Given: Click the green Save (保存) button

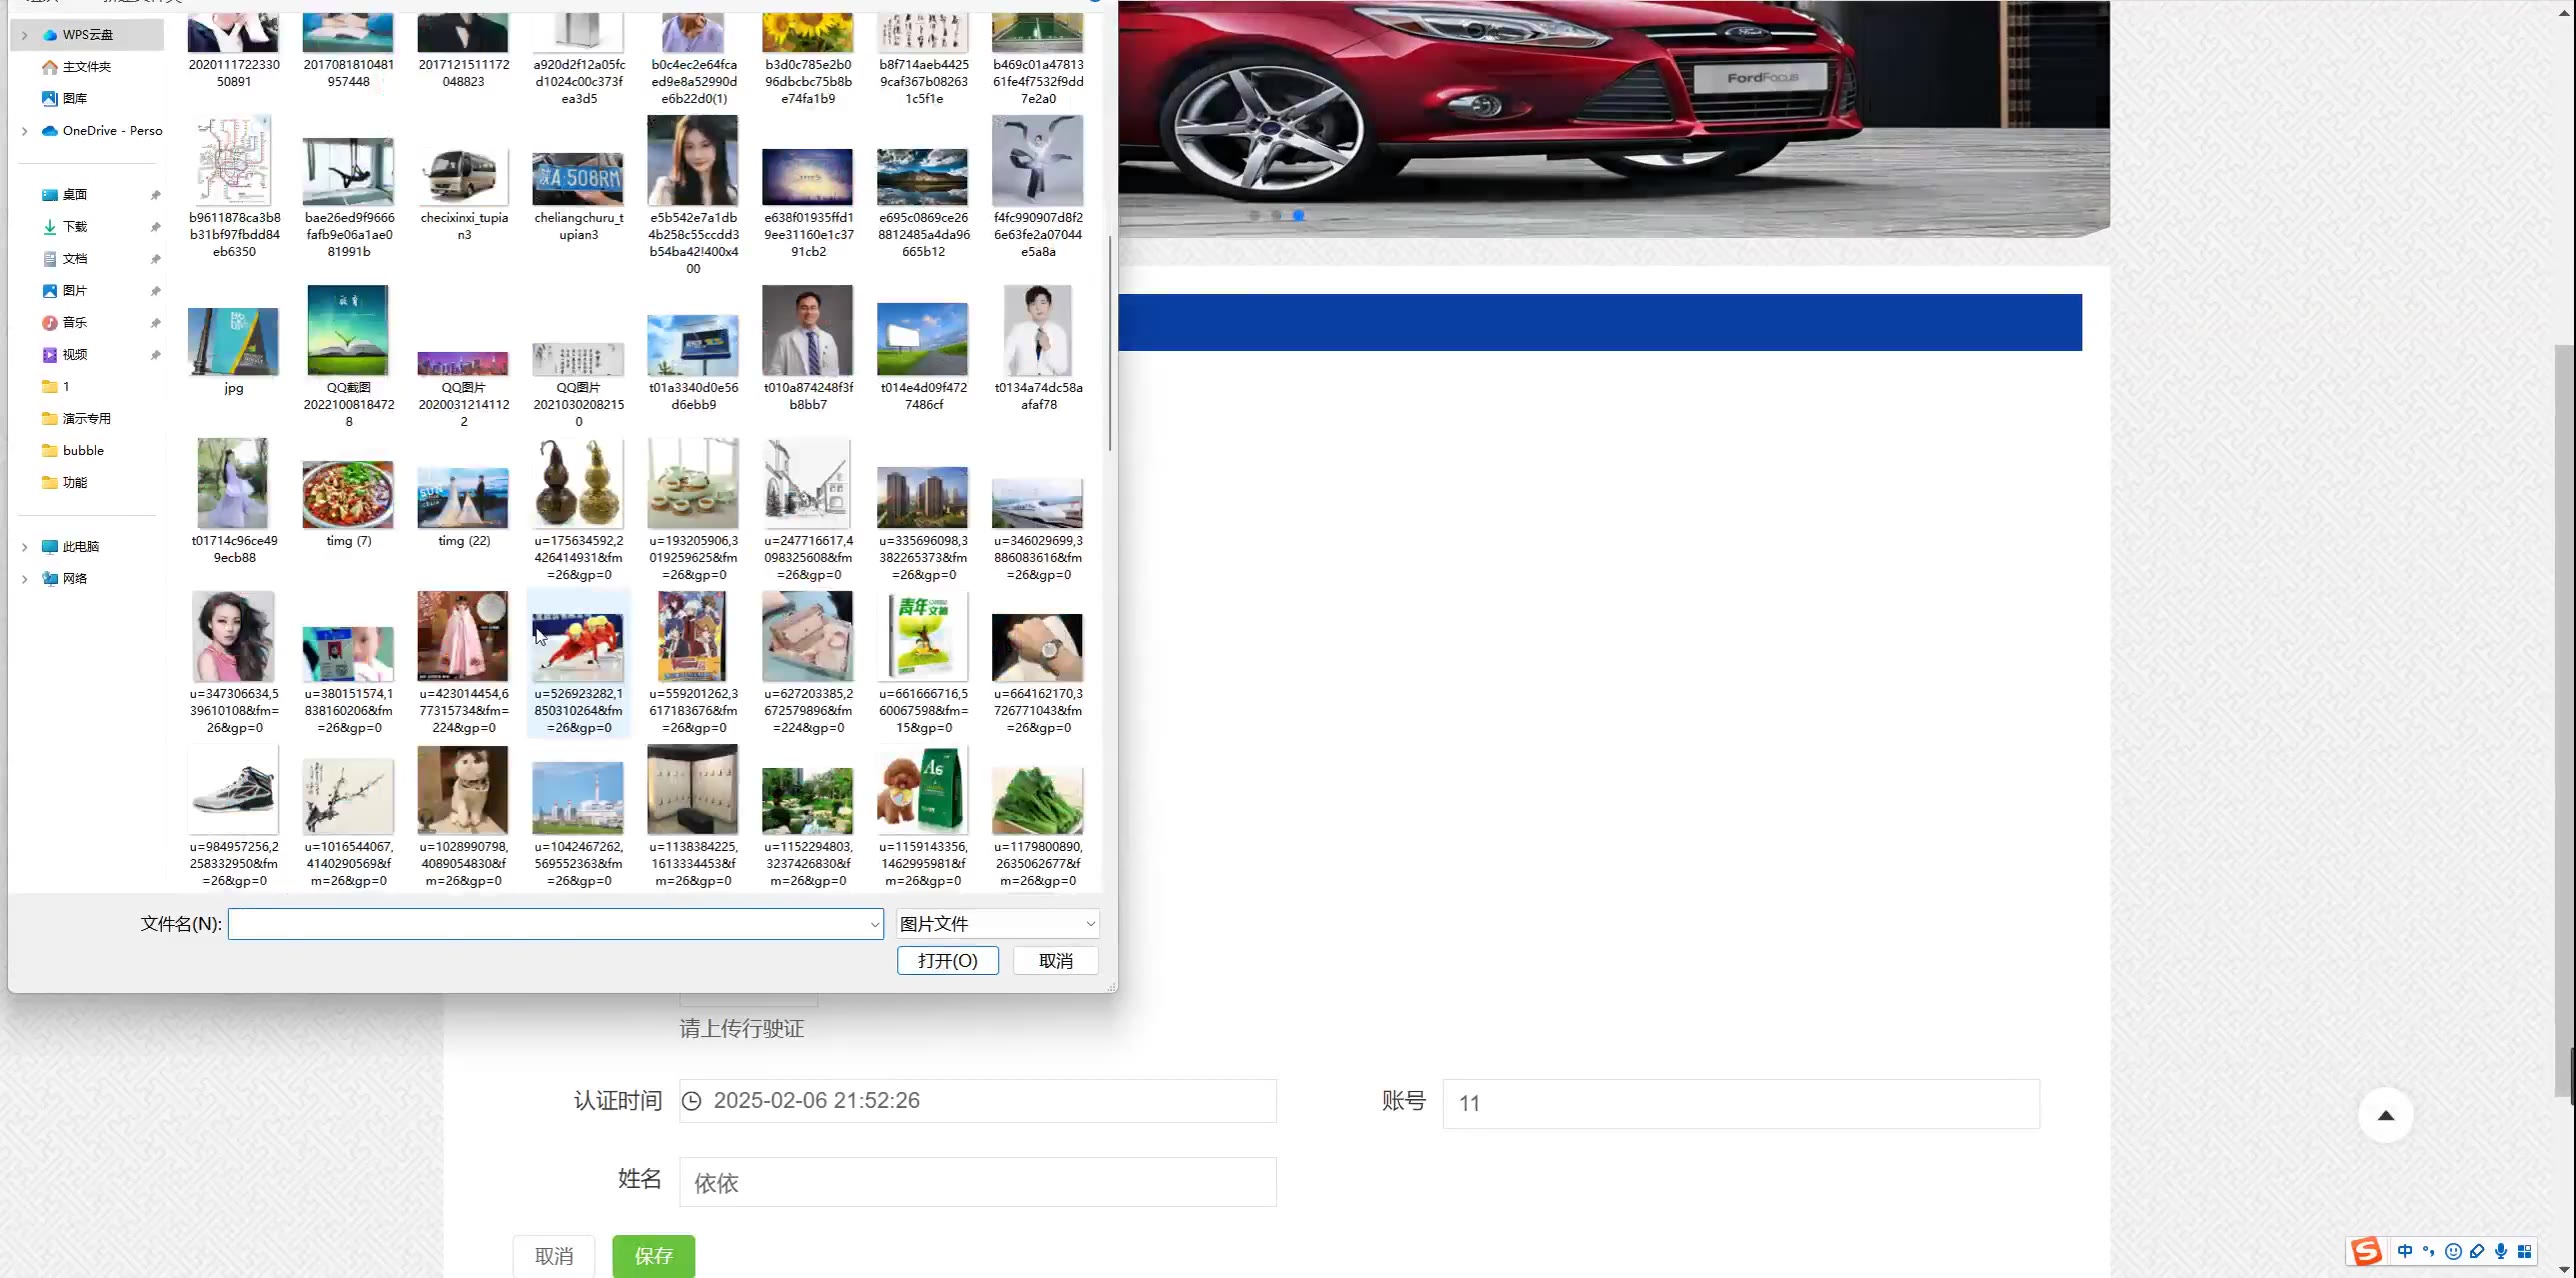Looking at the screenshot, I should click(653, 1256).
